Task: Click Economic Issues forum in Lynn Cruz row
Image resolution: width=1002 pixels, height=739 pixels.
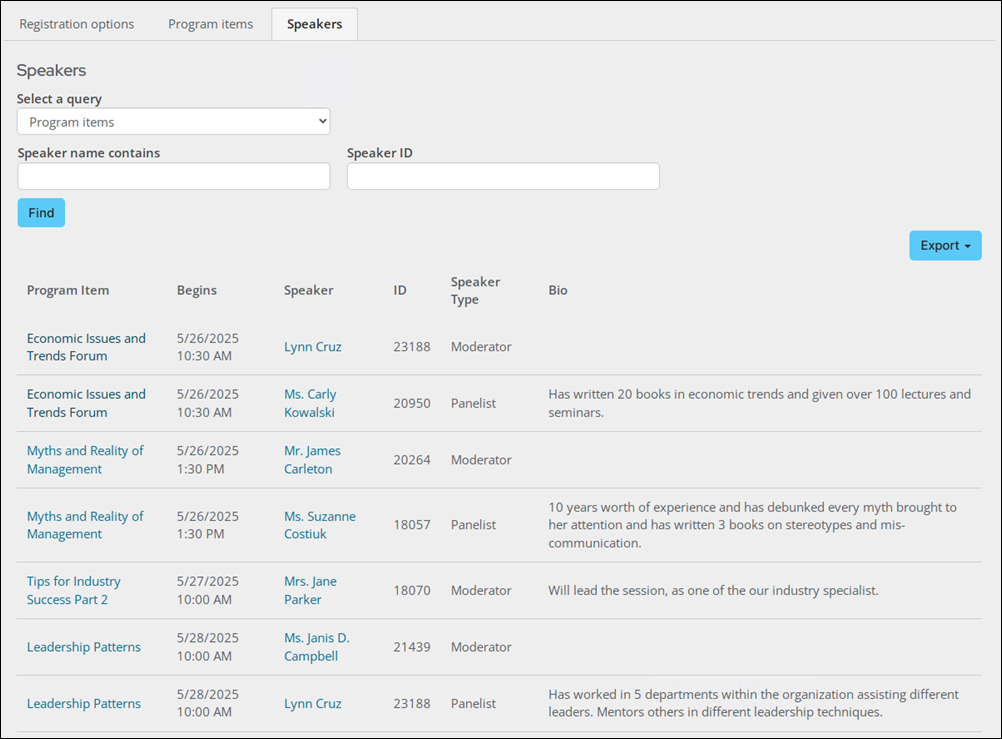Action: tap(86, 347)
